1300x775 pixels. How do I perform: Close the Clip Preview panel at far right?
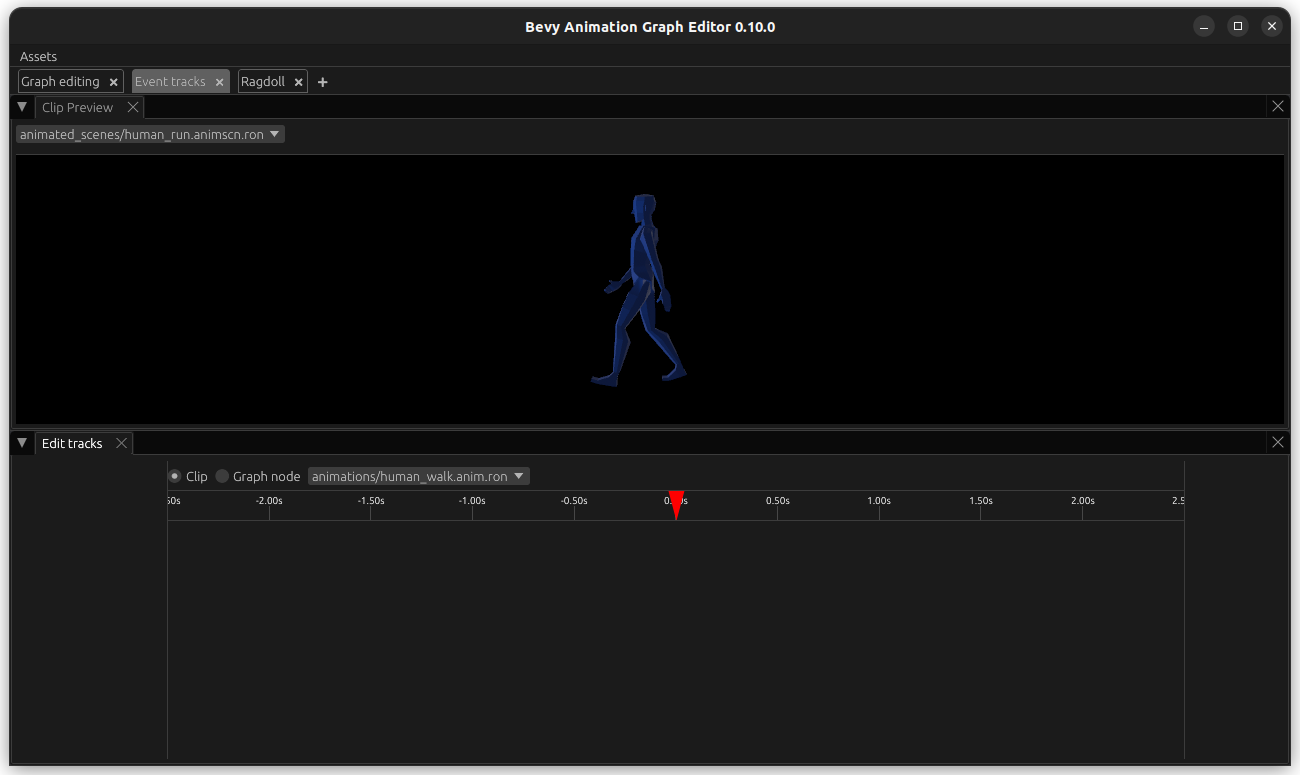[1277, 106]
